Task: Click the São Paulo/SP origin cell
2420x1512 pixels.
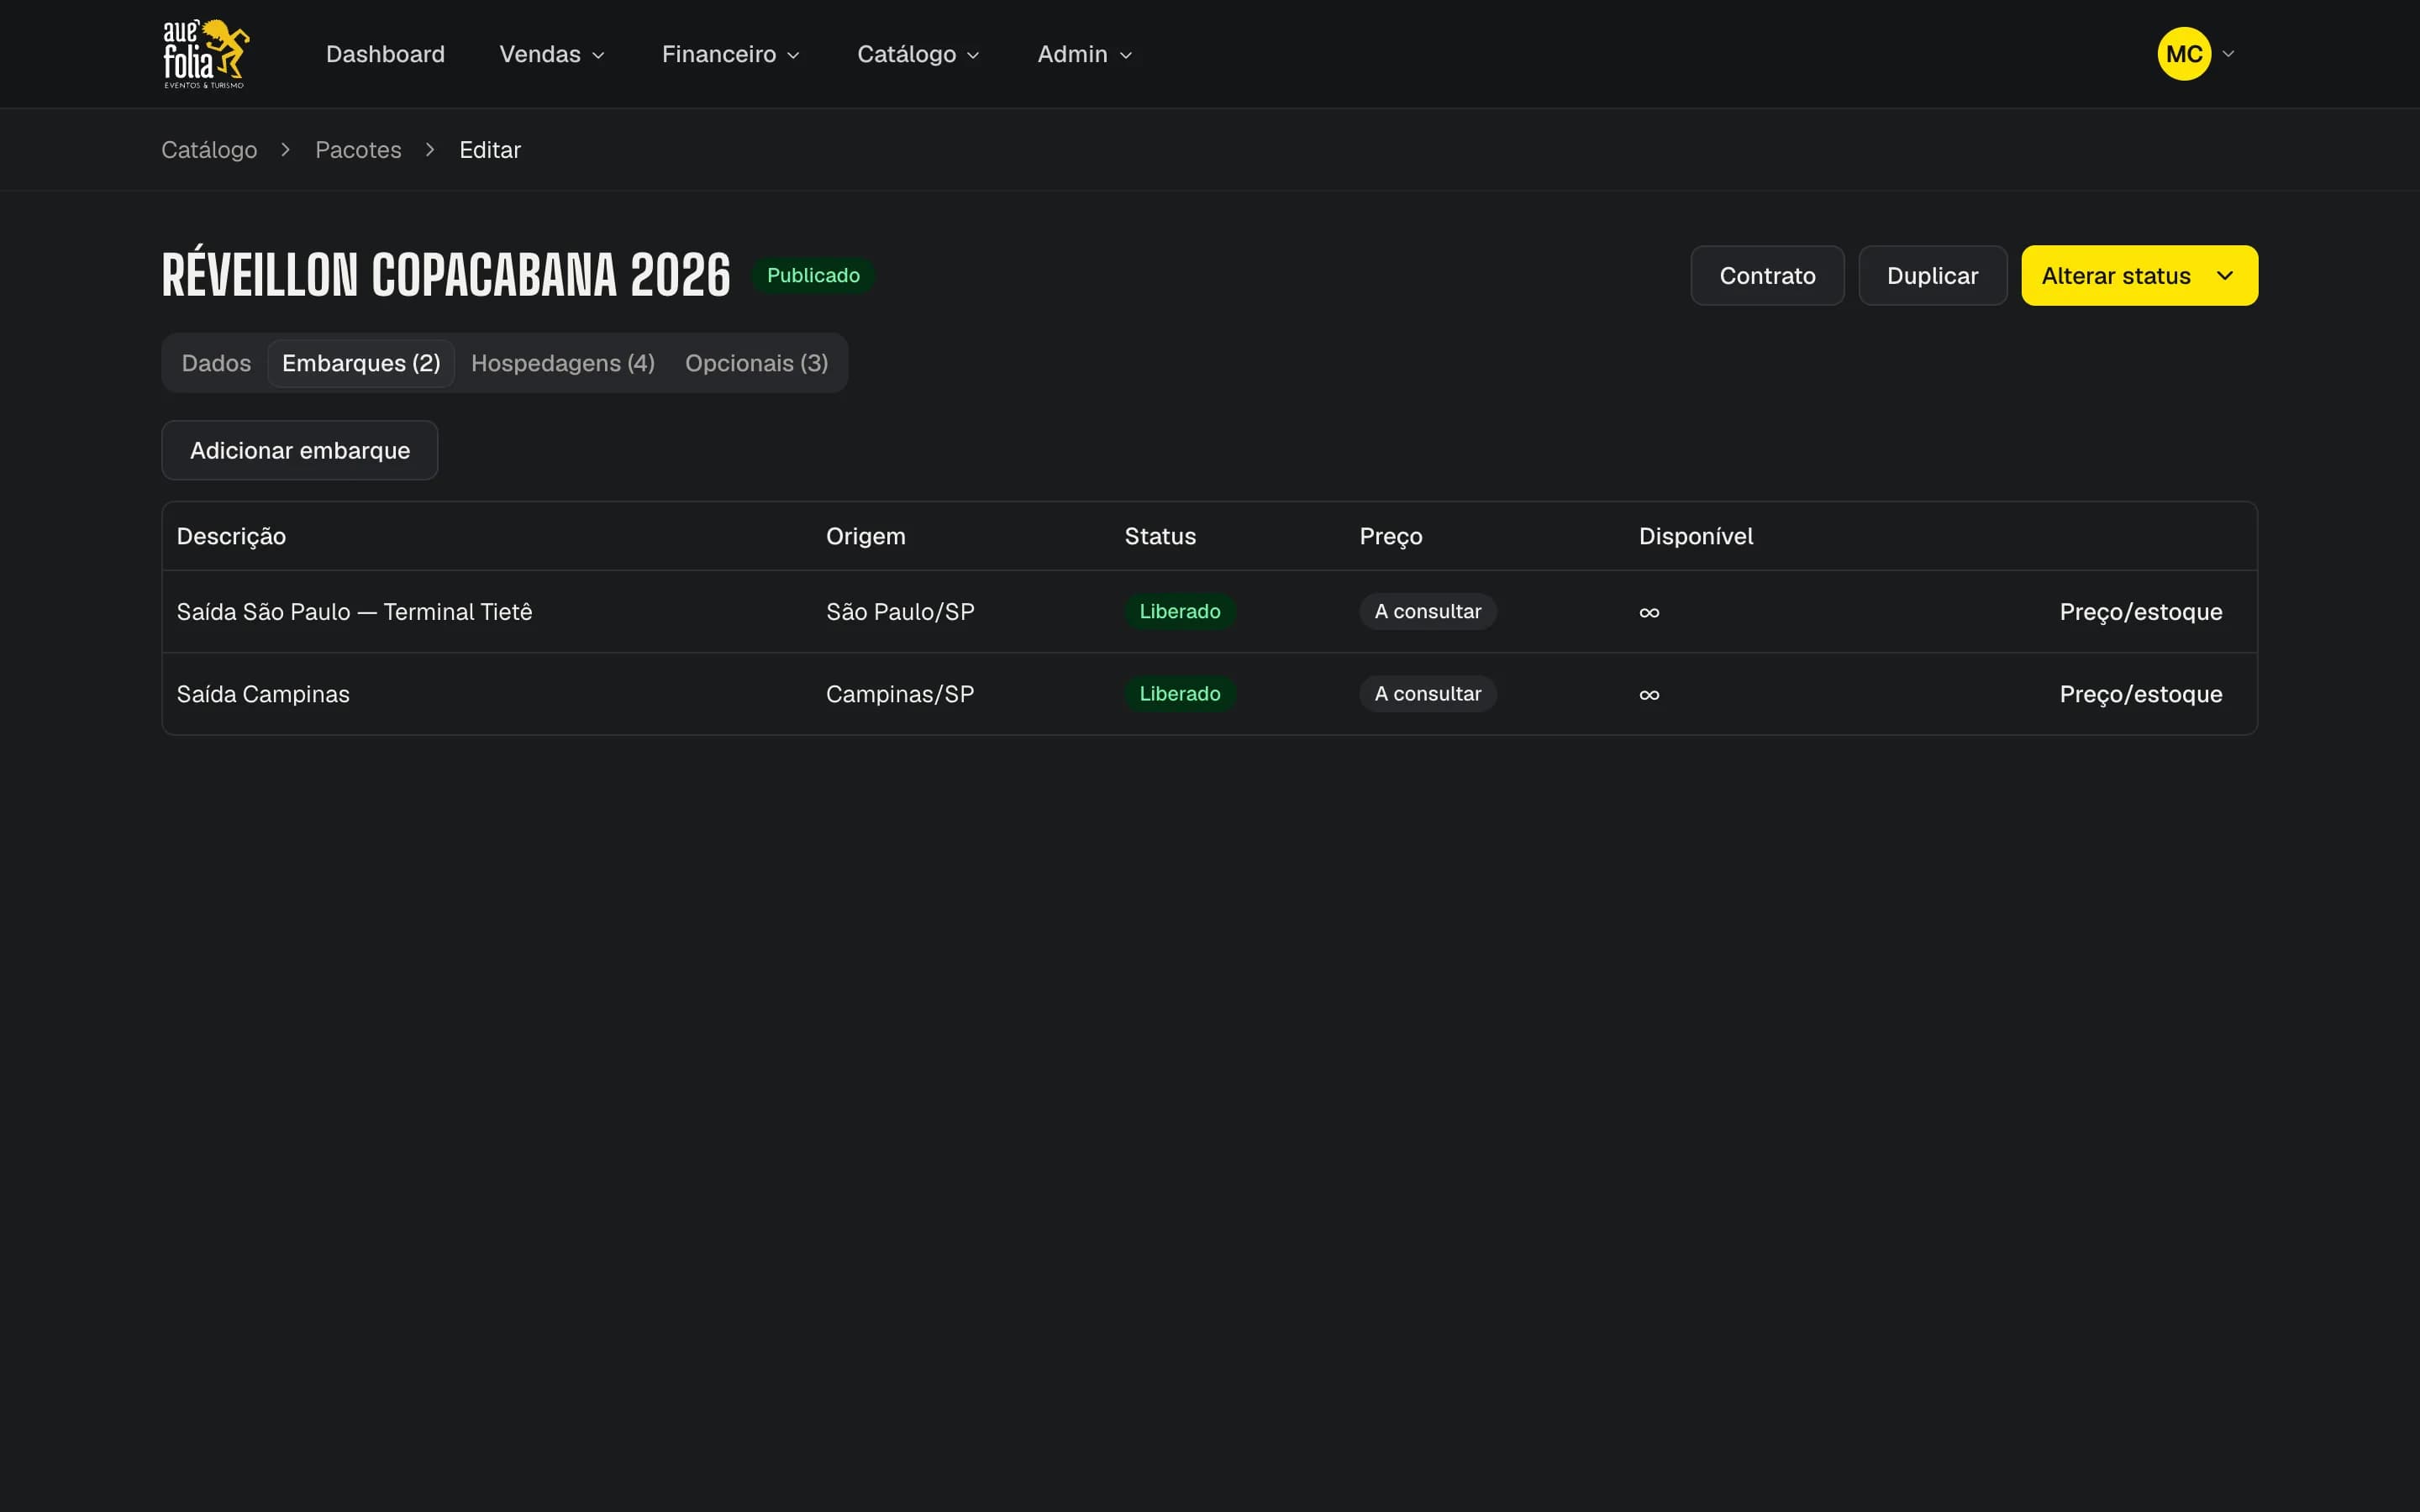Action: [x=900, y=612]
